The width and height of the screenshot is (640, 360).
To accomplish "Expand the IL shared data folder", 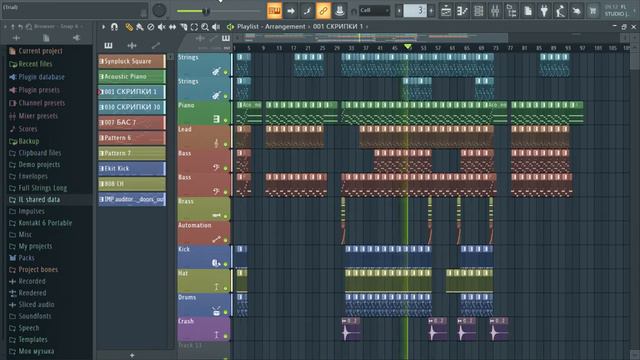I will (x=39, y=200).
